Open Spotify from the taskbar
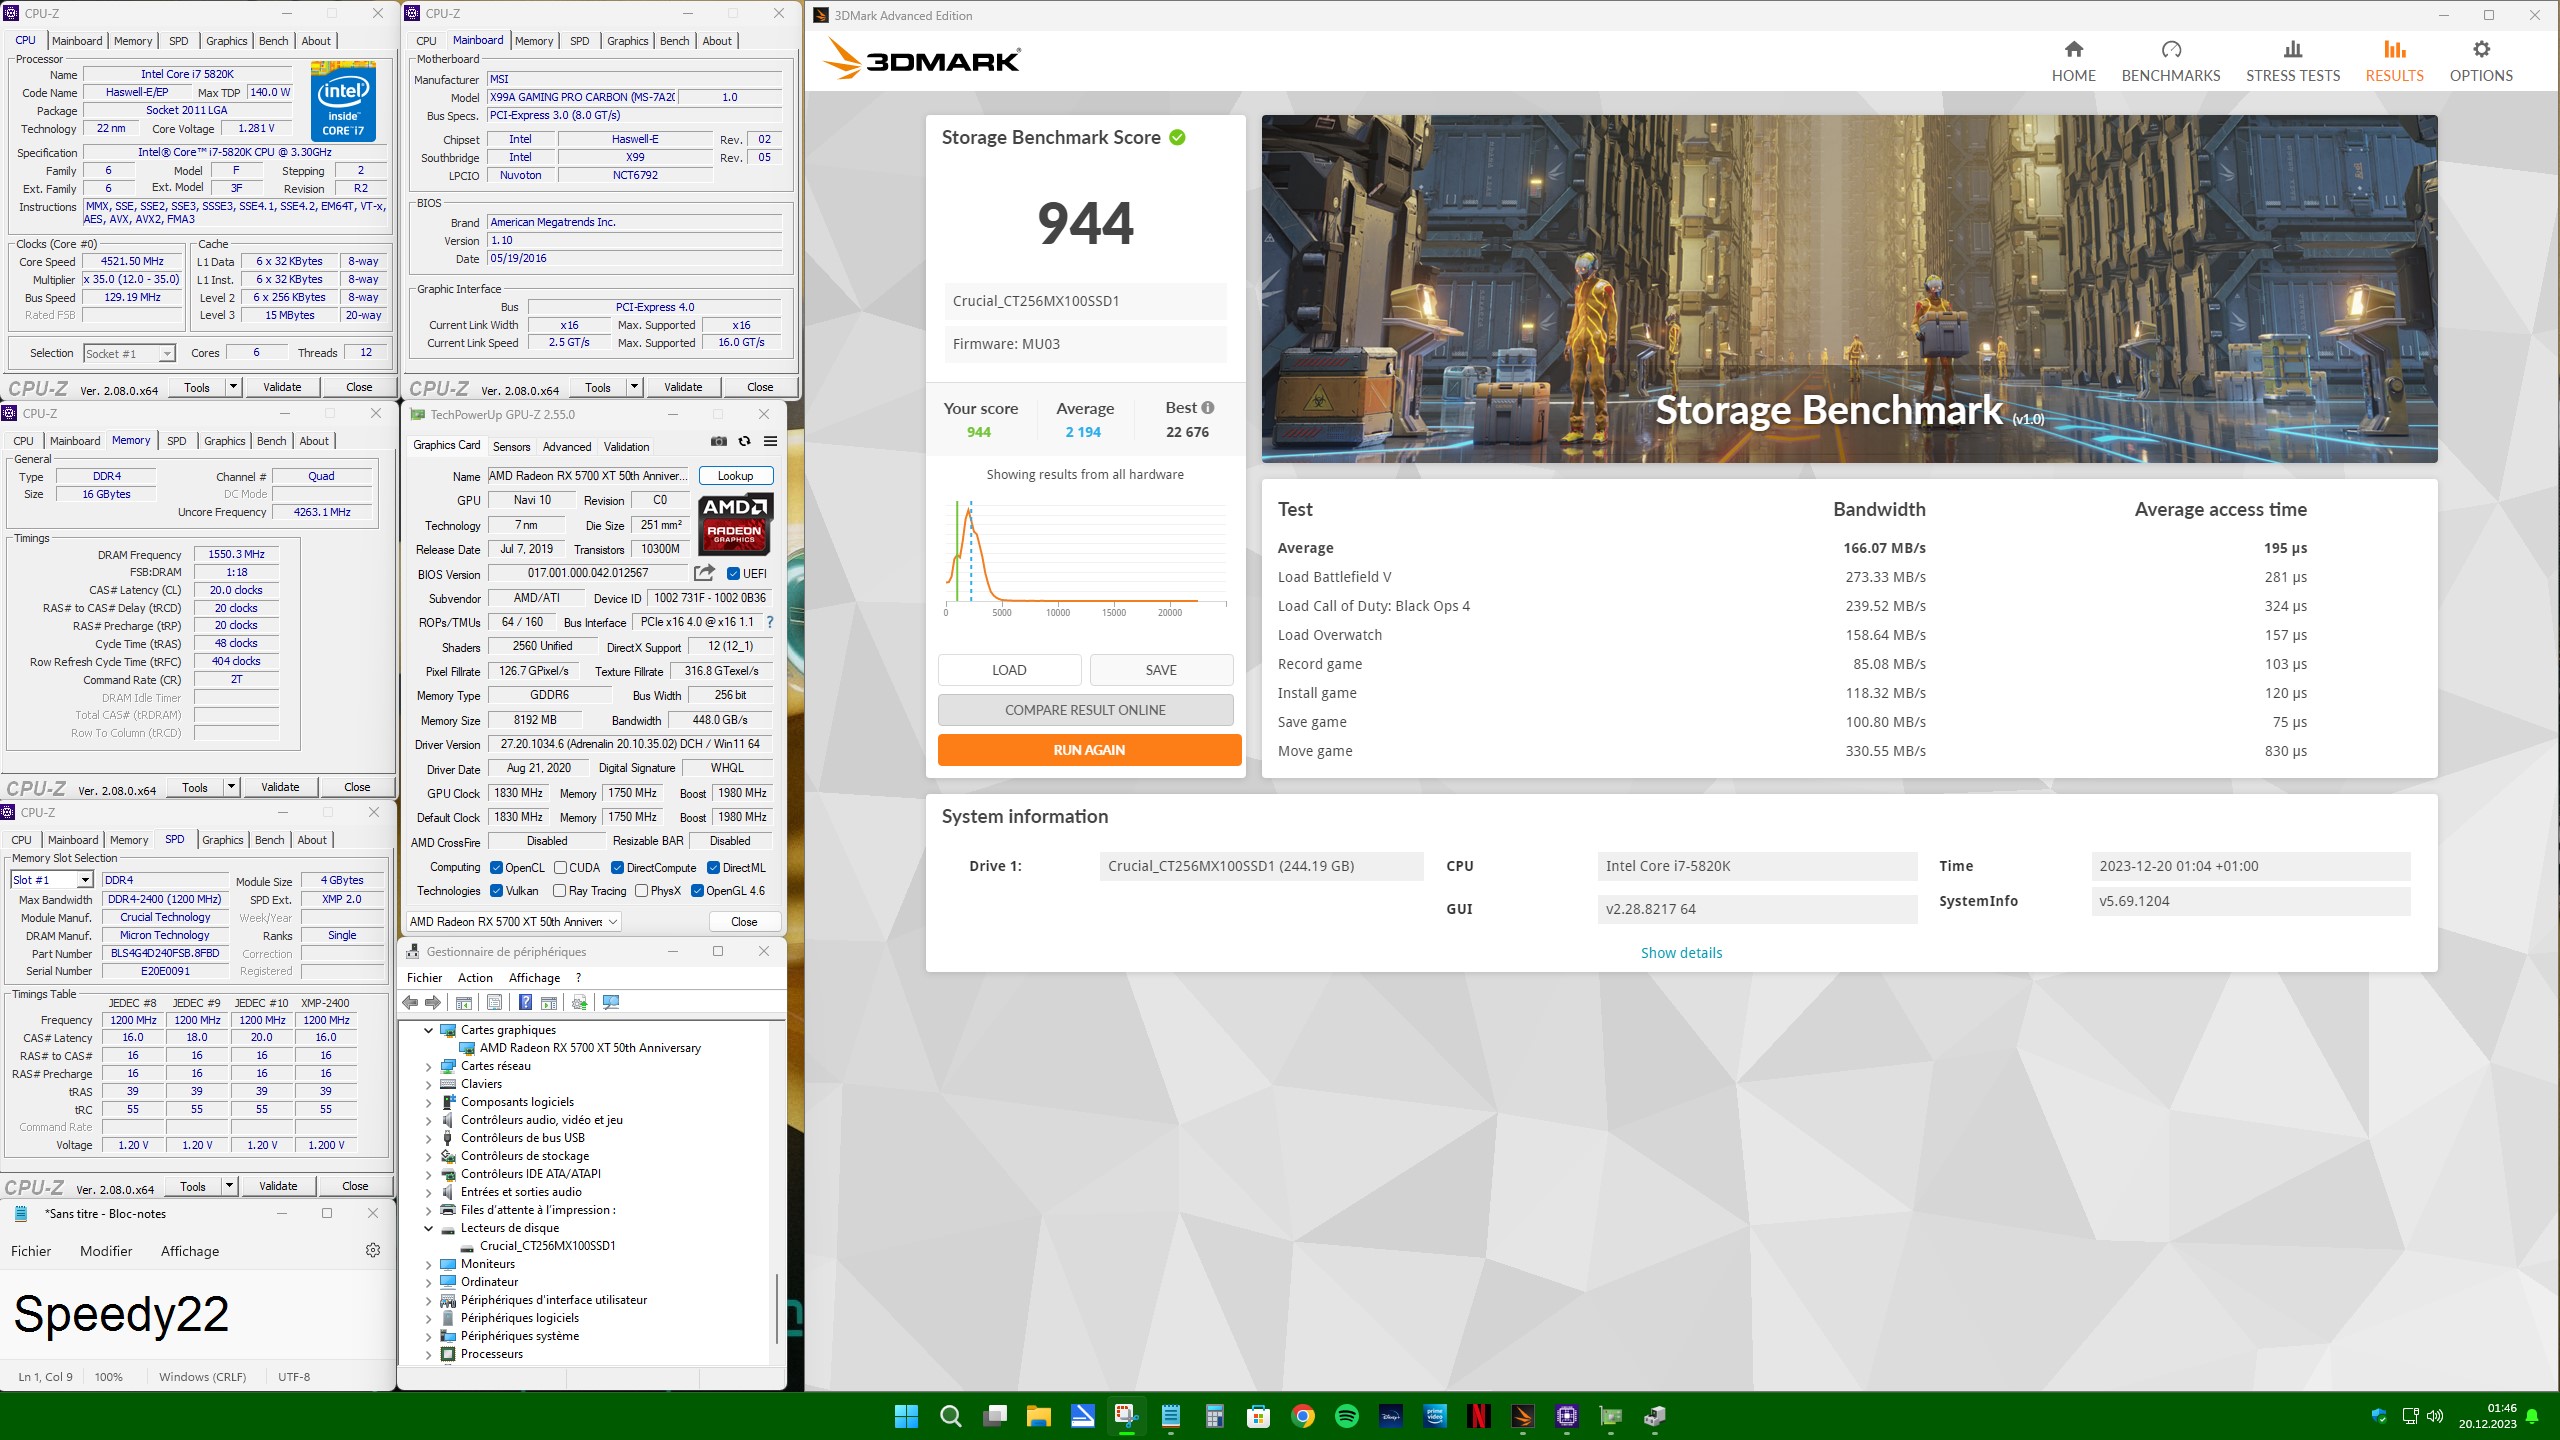2560x1440 pixels. click(x=1346, y=1416)
